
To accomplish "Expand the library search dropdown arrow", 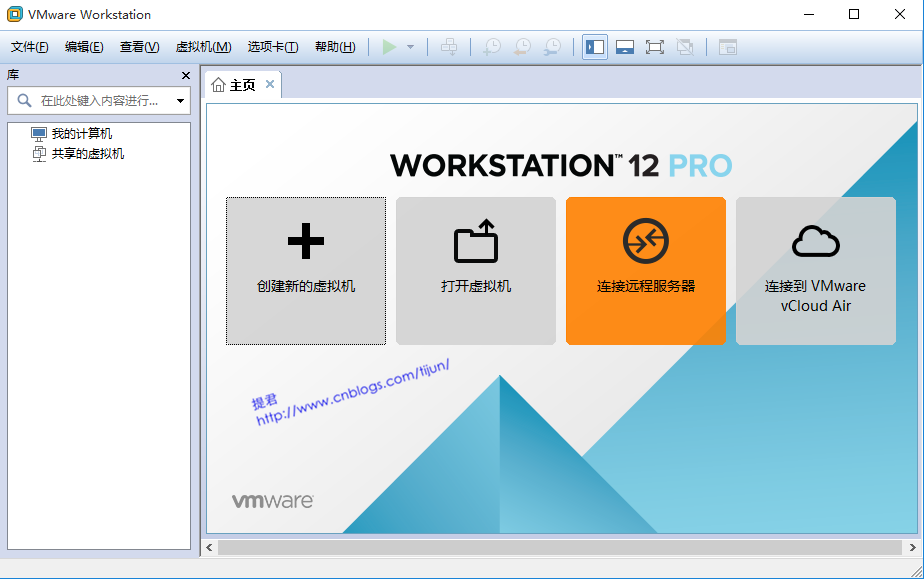I will pos(180,101).
